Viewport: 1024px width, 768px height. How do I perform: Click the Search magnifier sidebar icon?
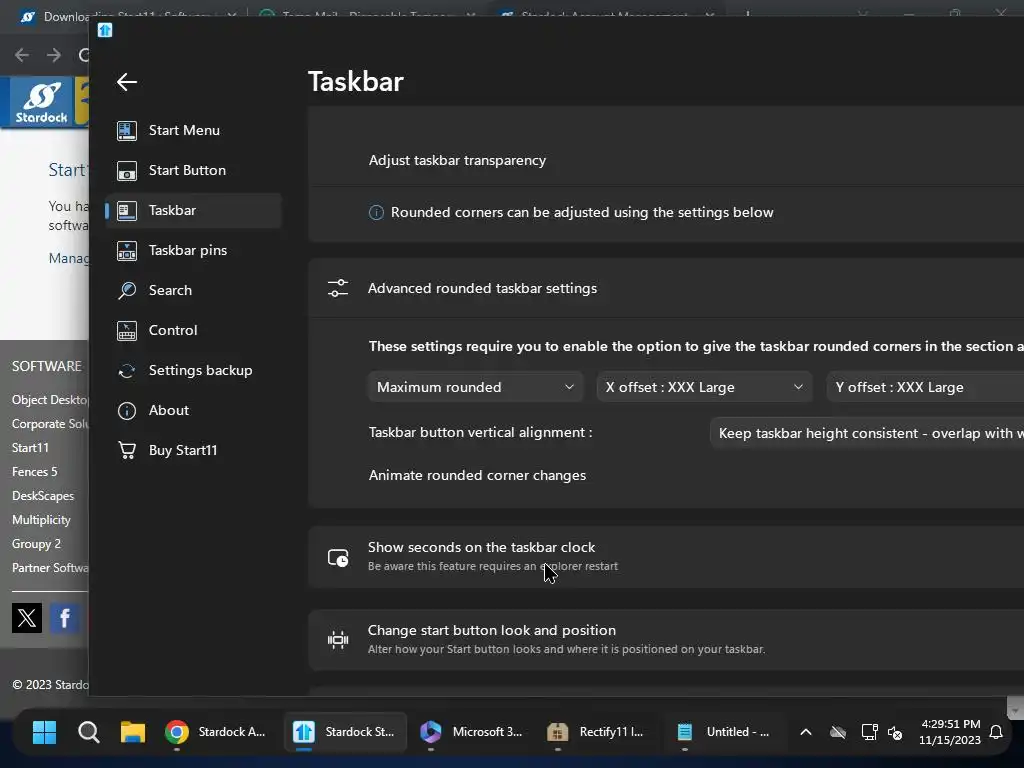(x=127, y=291)
